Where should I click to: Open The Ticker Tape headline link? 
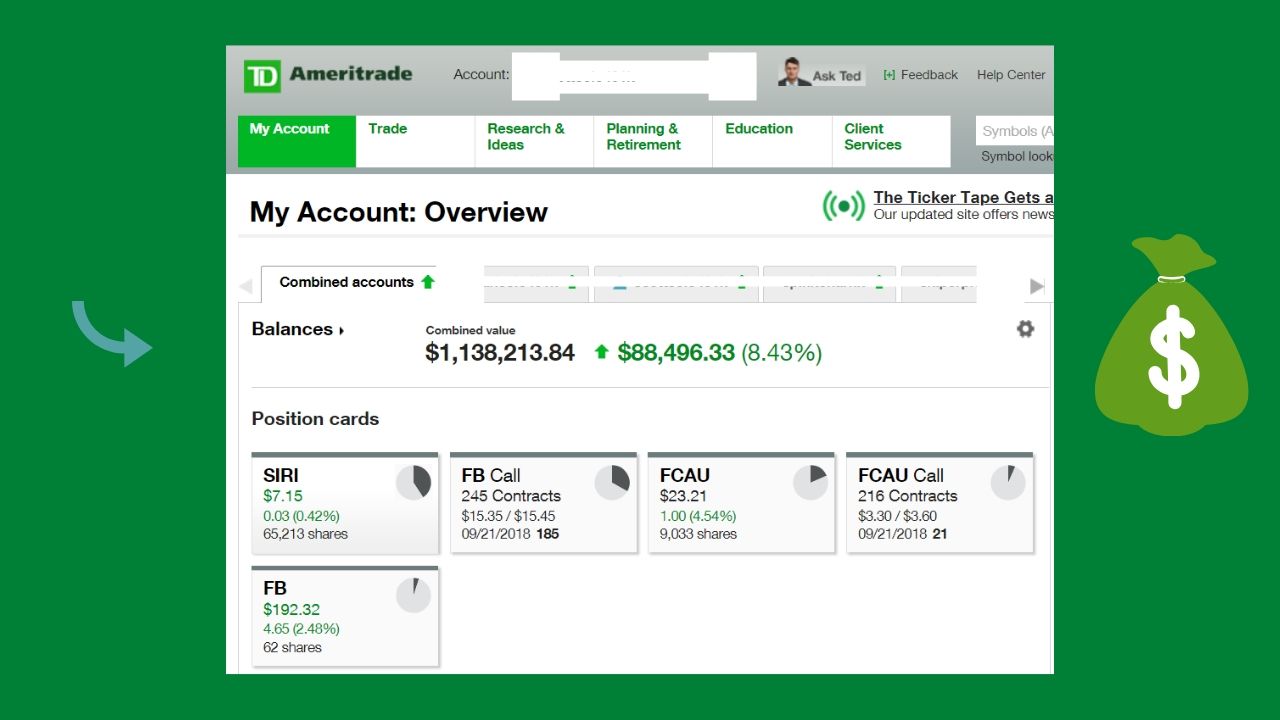[963, 197]
